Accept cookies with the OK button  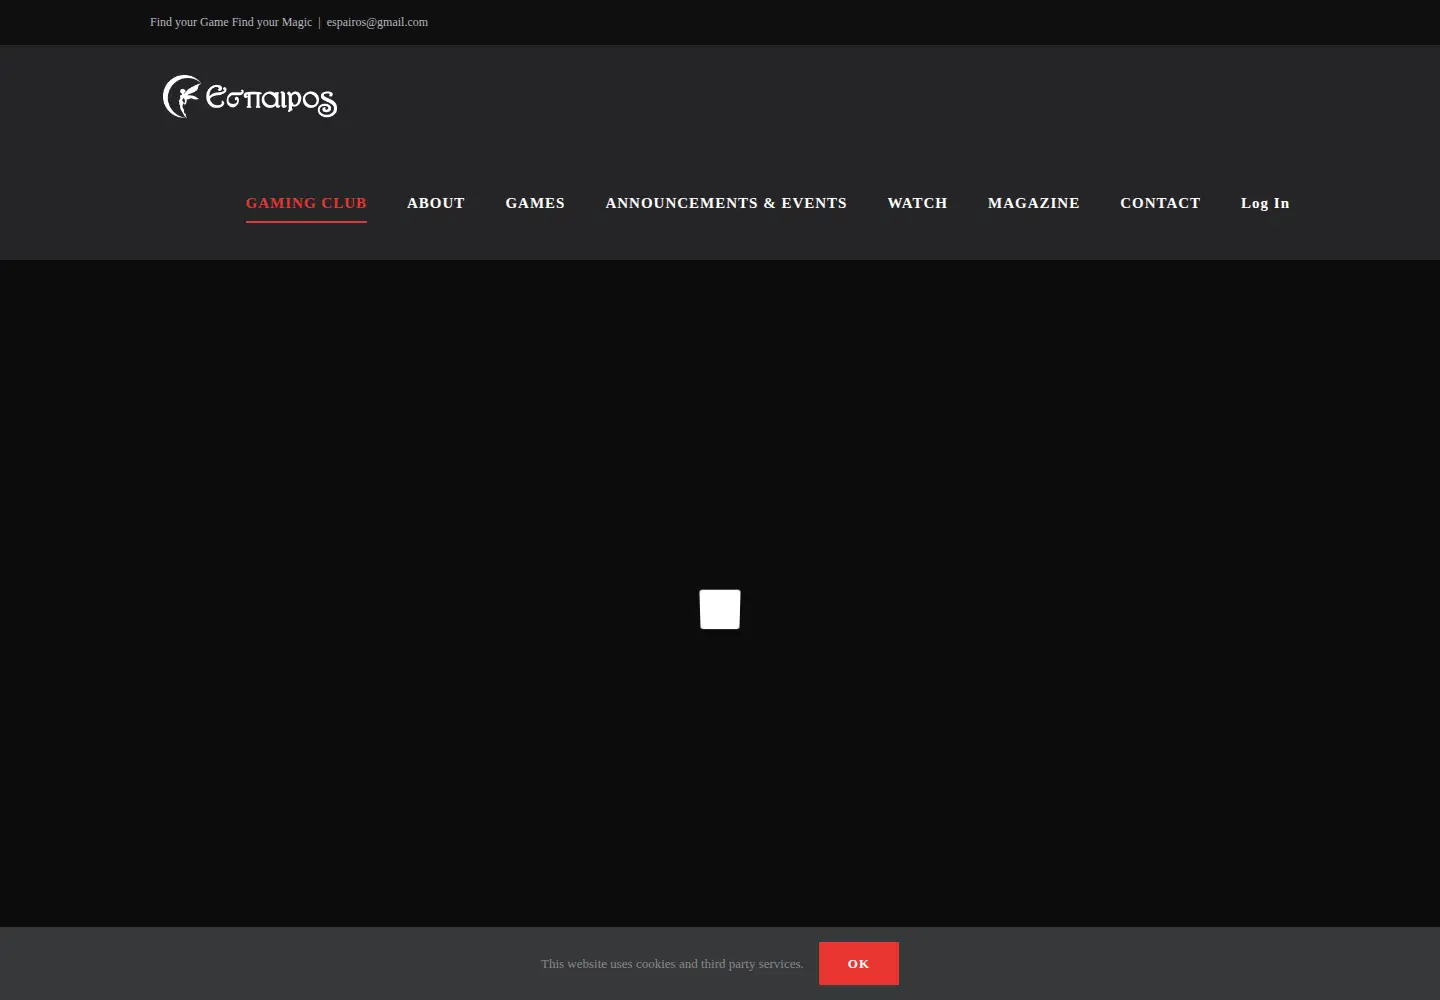click(x=859, y=964)
